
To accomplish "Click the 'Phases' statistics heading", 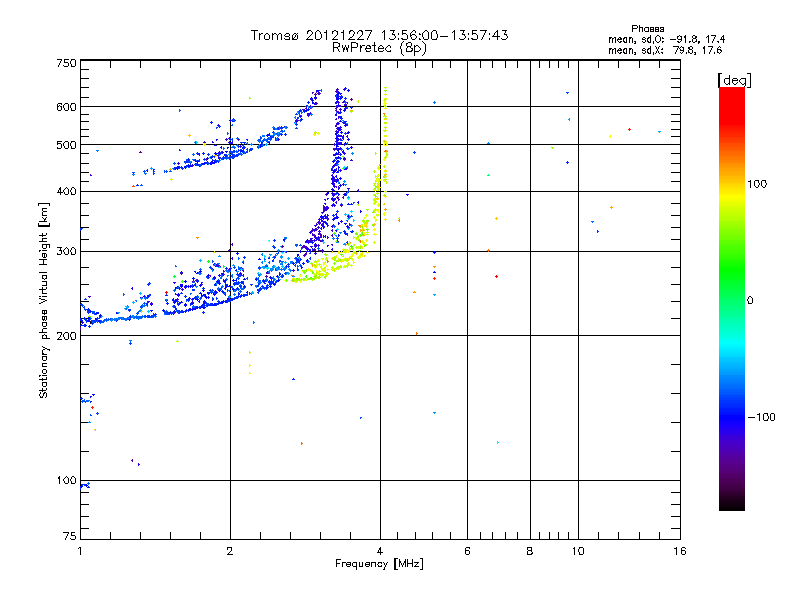I will point(647,29).
